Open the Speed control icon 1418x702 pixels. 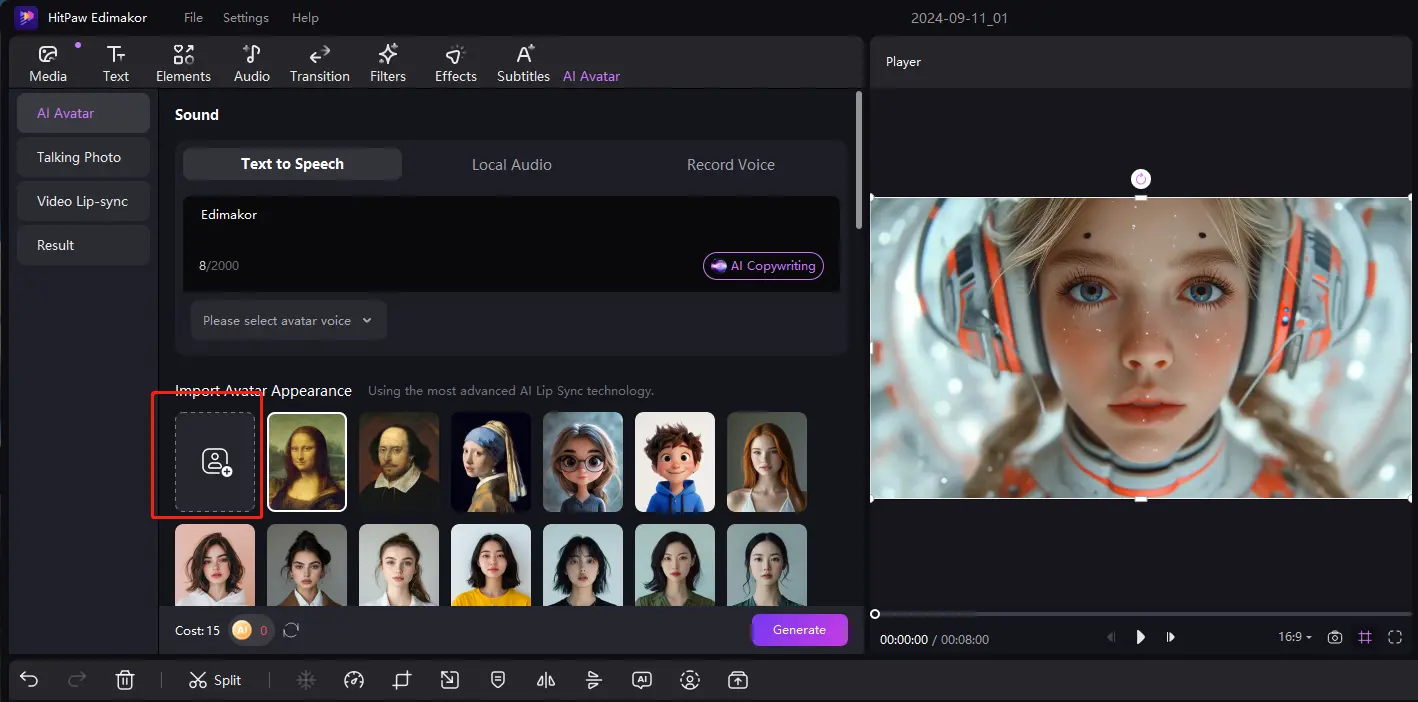(x=353, y=680)
